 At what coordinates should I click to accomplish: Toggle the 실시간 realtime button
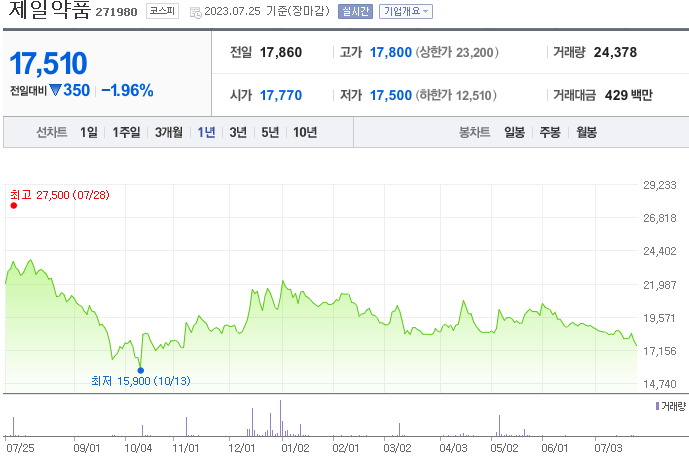coord(355,11)
